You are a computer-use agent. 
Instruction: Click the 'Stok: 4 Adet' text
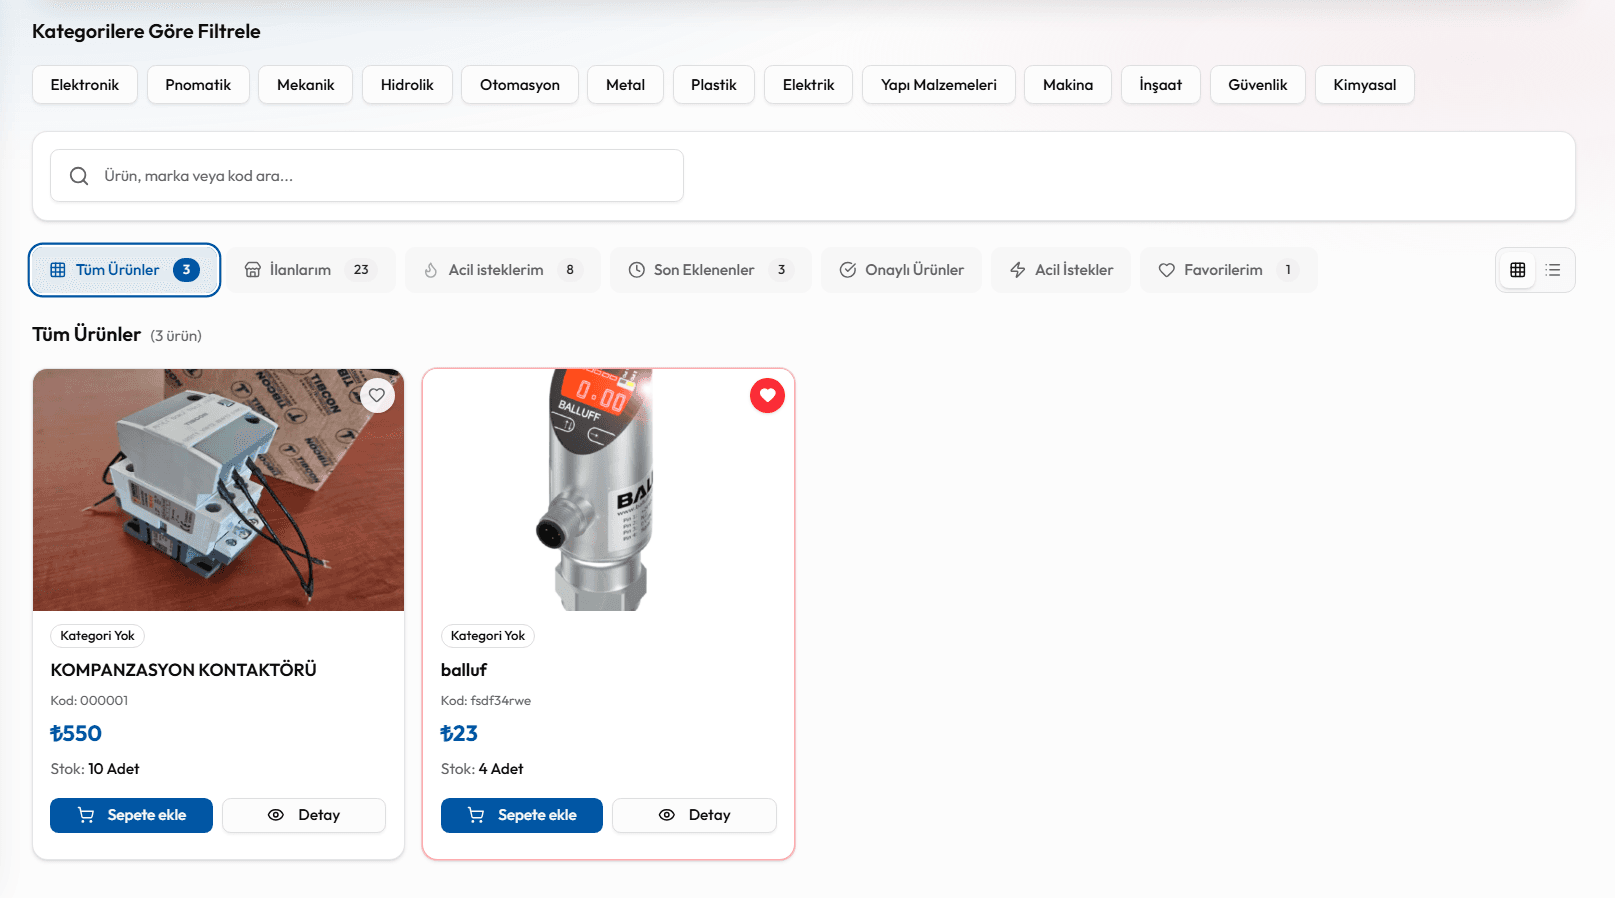(482, 769)
